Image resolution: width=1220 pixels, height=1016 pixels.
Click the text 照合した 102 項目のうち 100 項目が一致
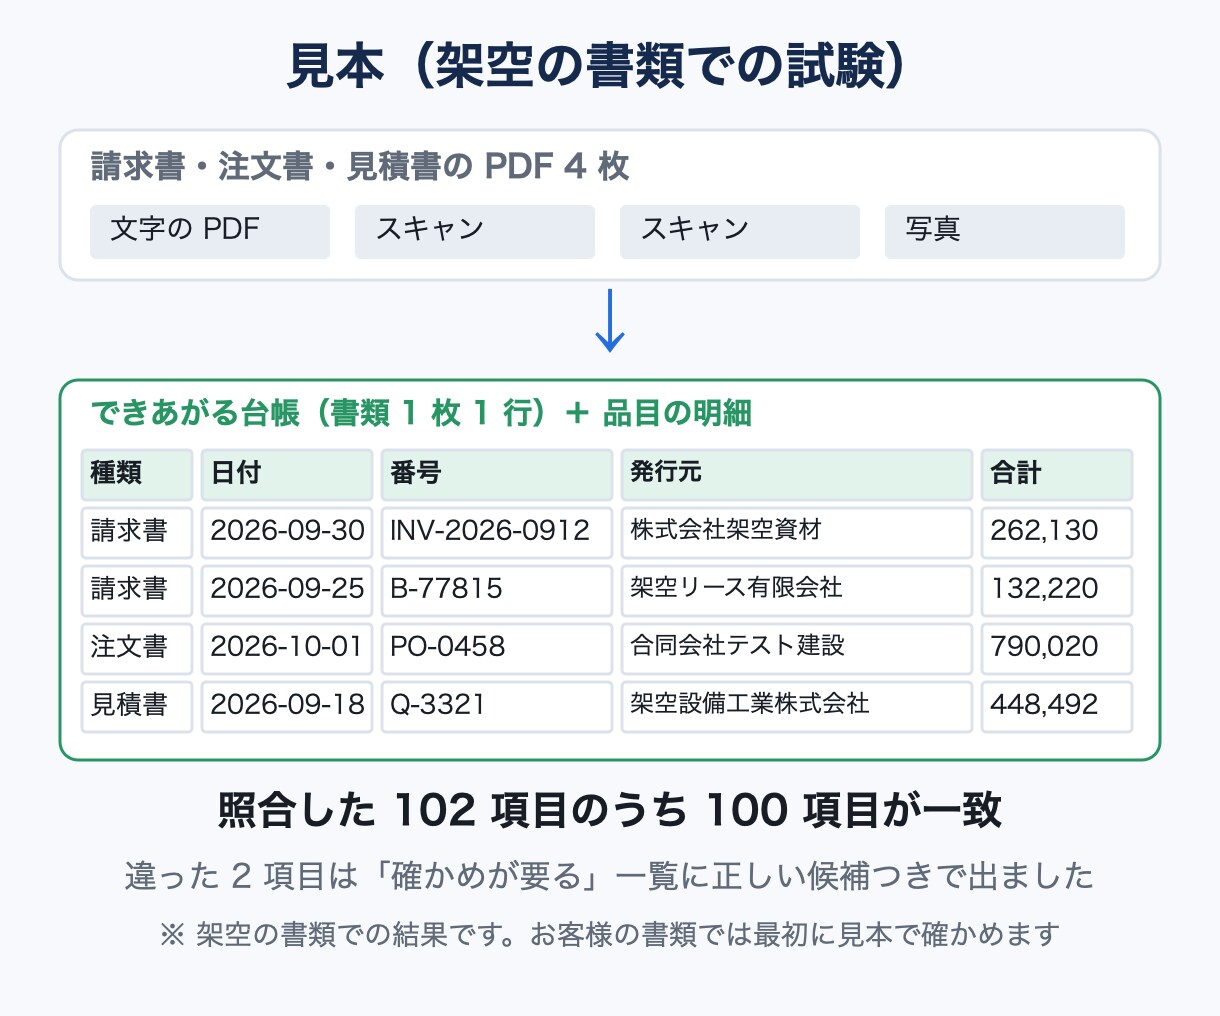point(610,811)
